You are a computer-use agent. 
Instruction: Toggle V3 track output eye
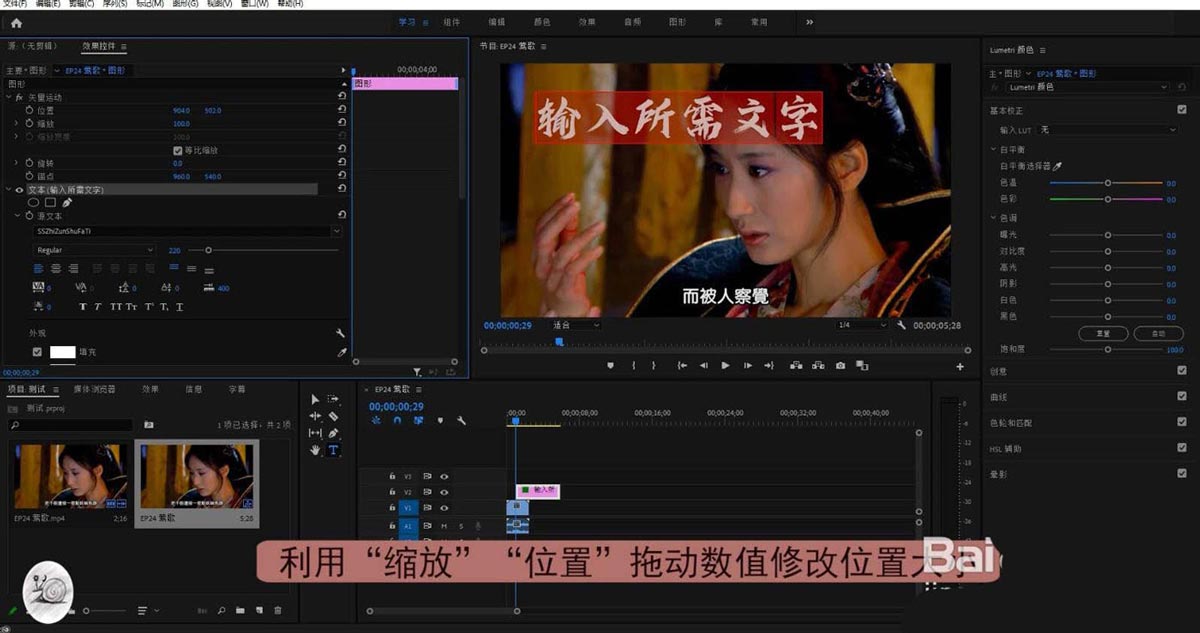click(x=444, y=476)
